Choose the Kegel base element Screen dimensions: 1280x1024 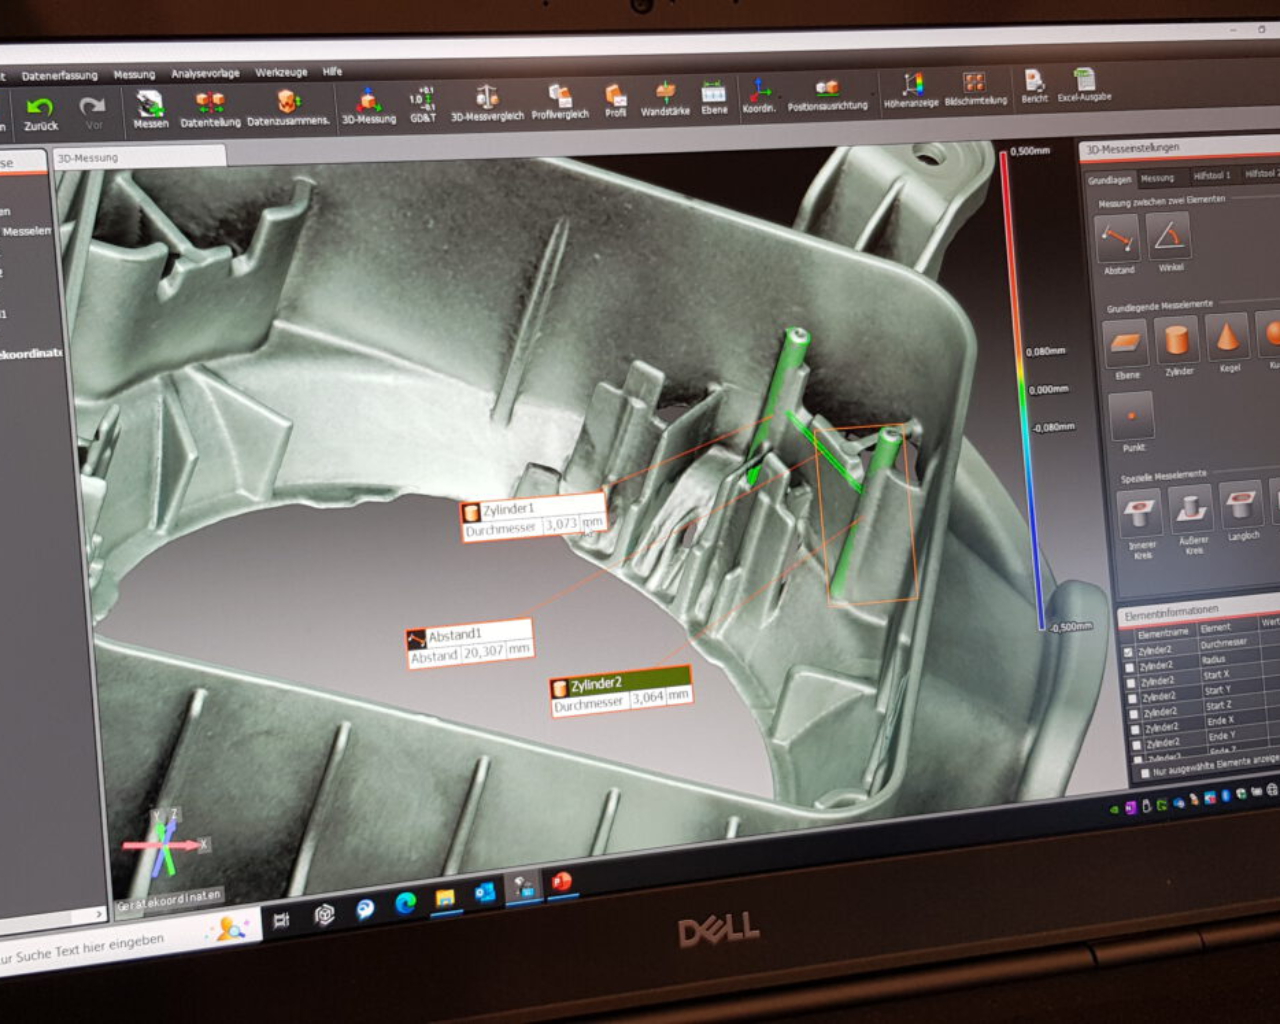(1229, 343)
